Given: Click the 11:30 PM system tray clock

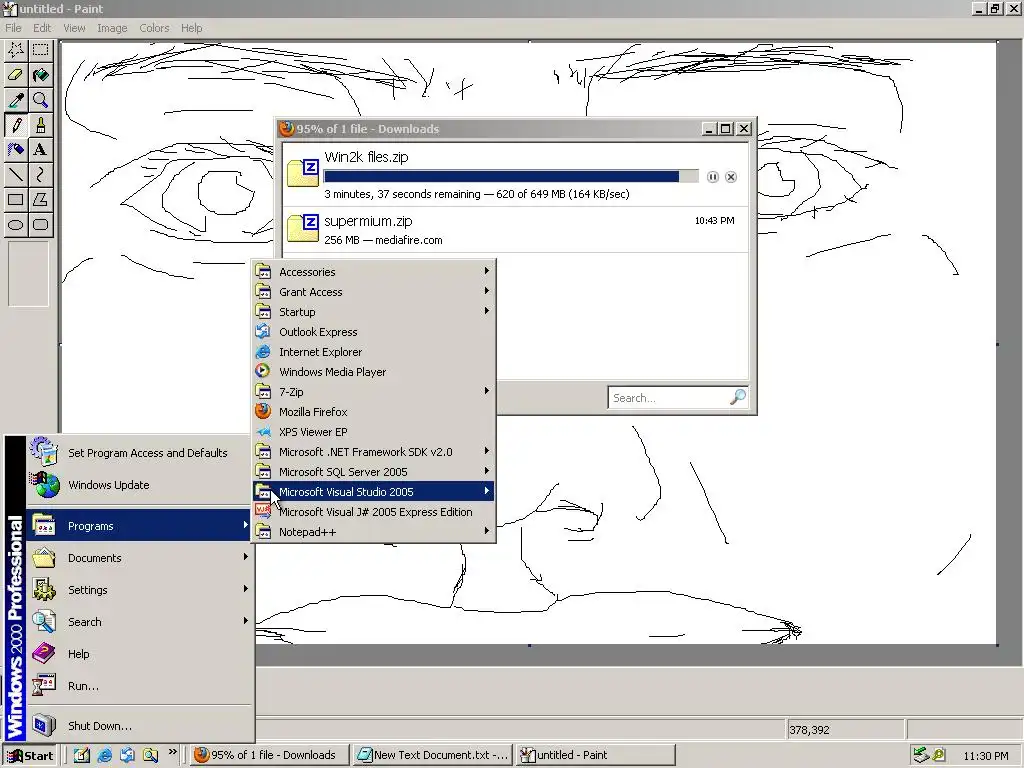Looking at the screenshot, I should point(985,756).
